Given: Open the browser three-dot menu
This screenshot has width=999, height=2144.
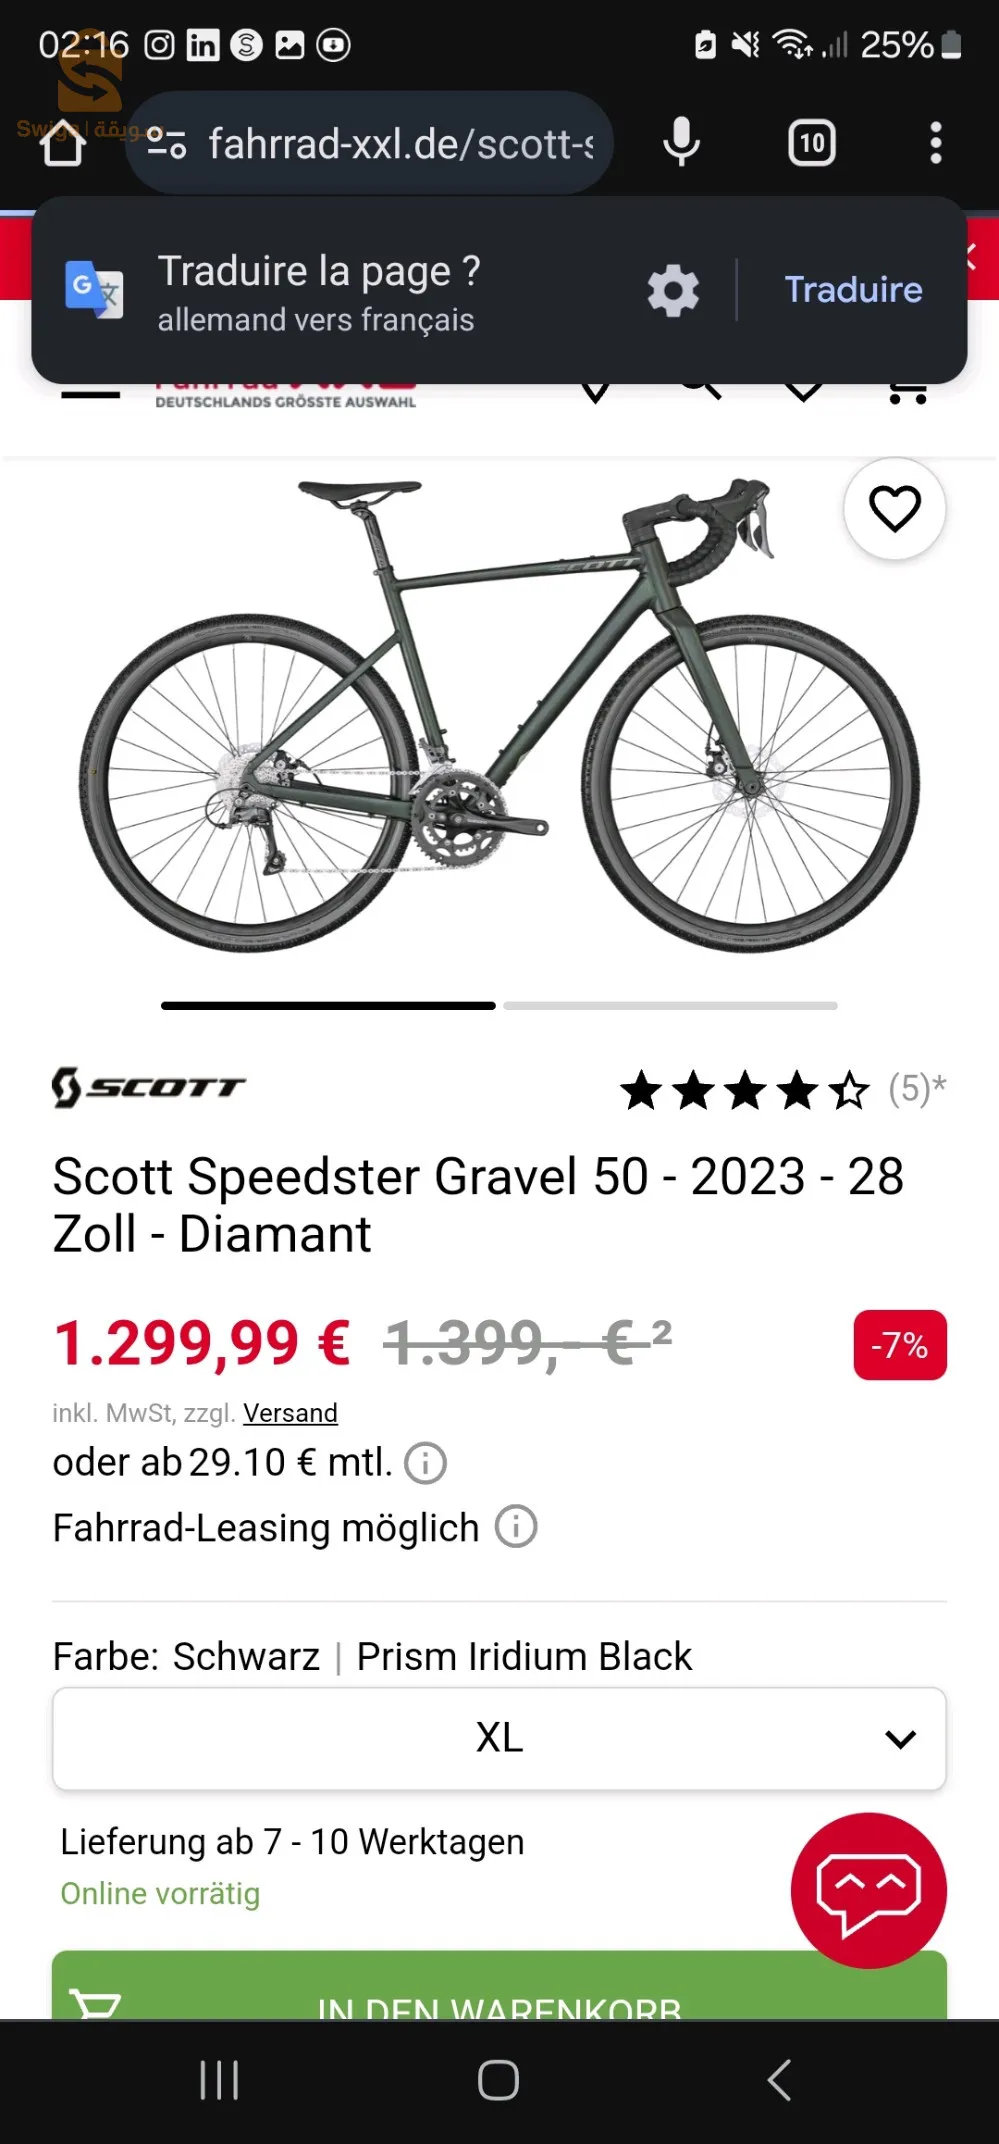Looking at the screenshot, I should 935,143.
